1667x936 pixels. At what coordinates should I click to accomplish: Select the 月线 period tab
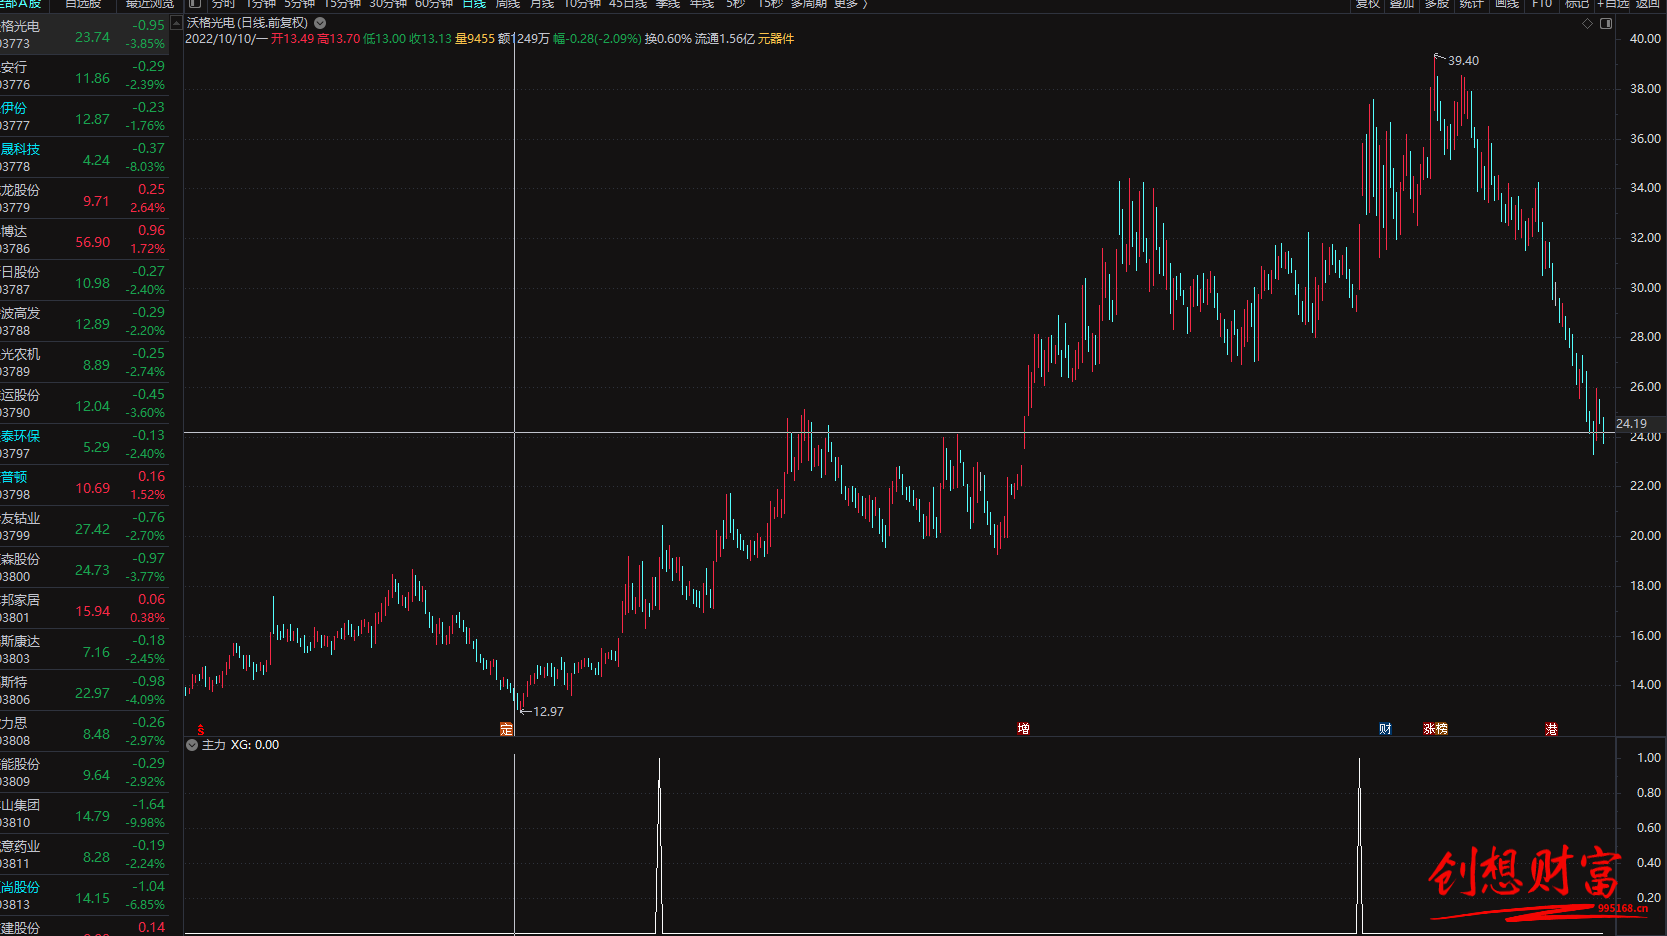click(x=542, y=4)
